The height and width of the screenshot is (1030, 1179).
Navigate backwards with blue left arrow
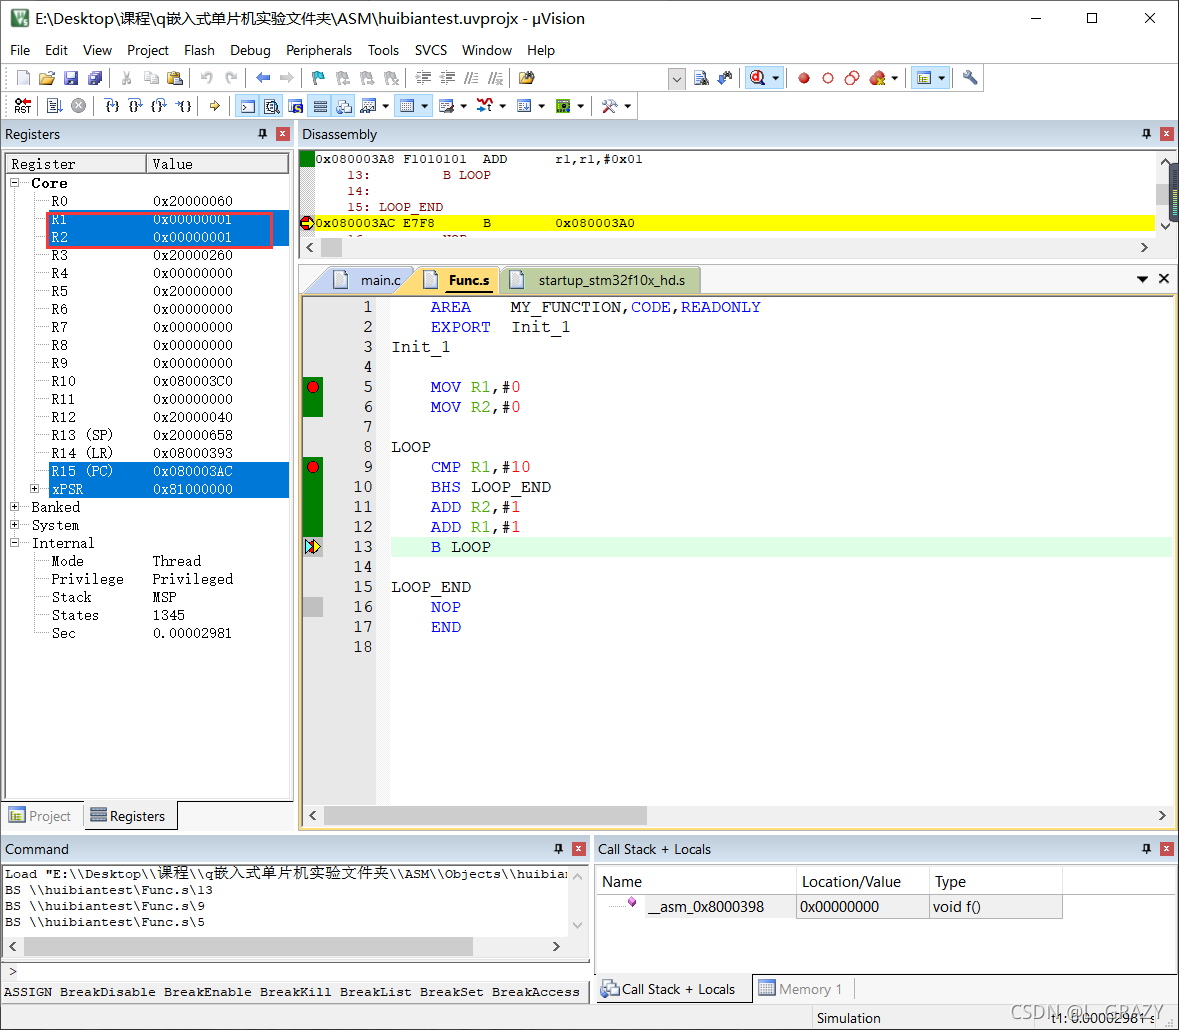pos(263,78)
